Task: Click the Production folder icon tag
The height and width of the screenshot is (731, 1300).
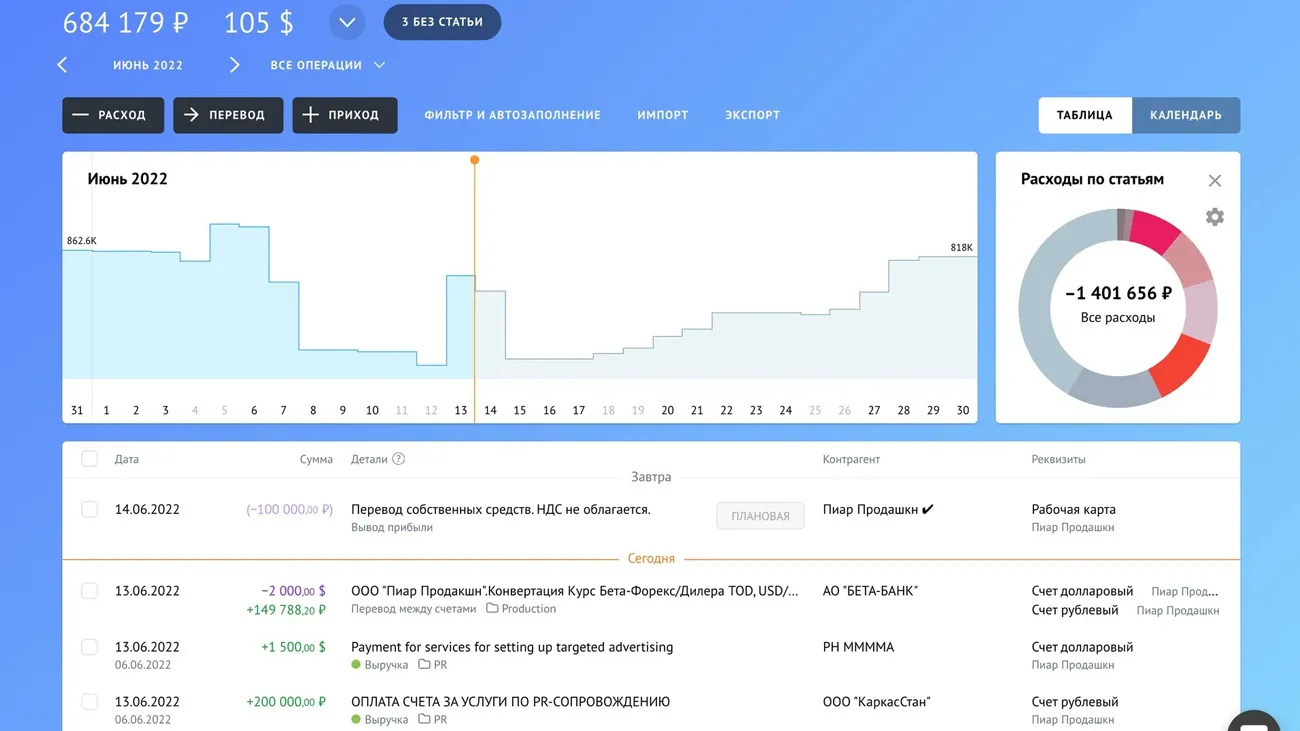Action: coord(492,608)
